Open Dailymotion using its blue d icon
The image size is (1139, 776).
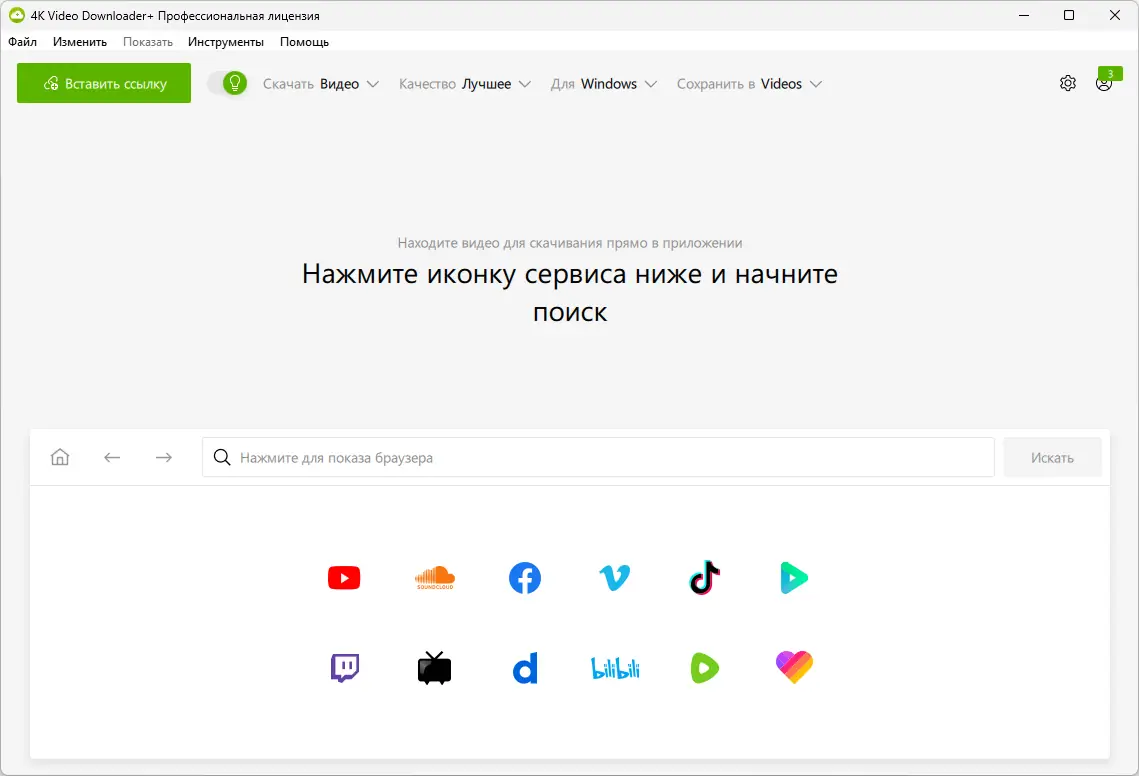coord(524,668)
